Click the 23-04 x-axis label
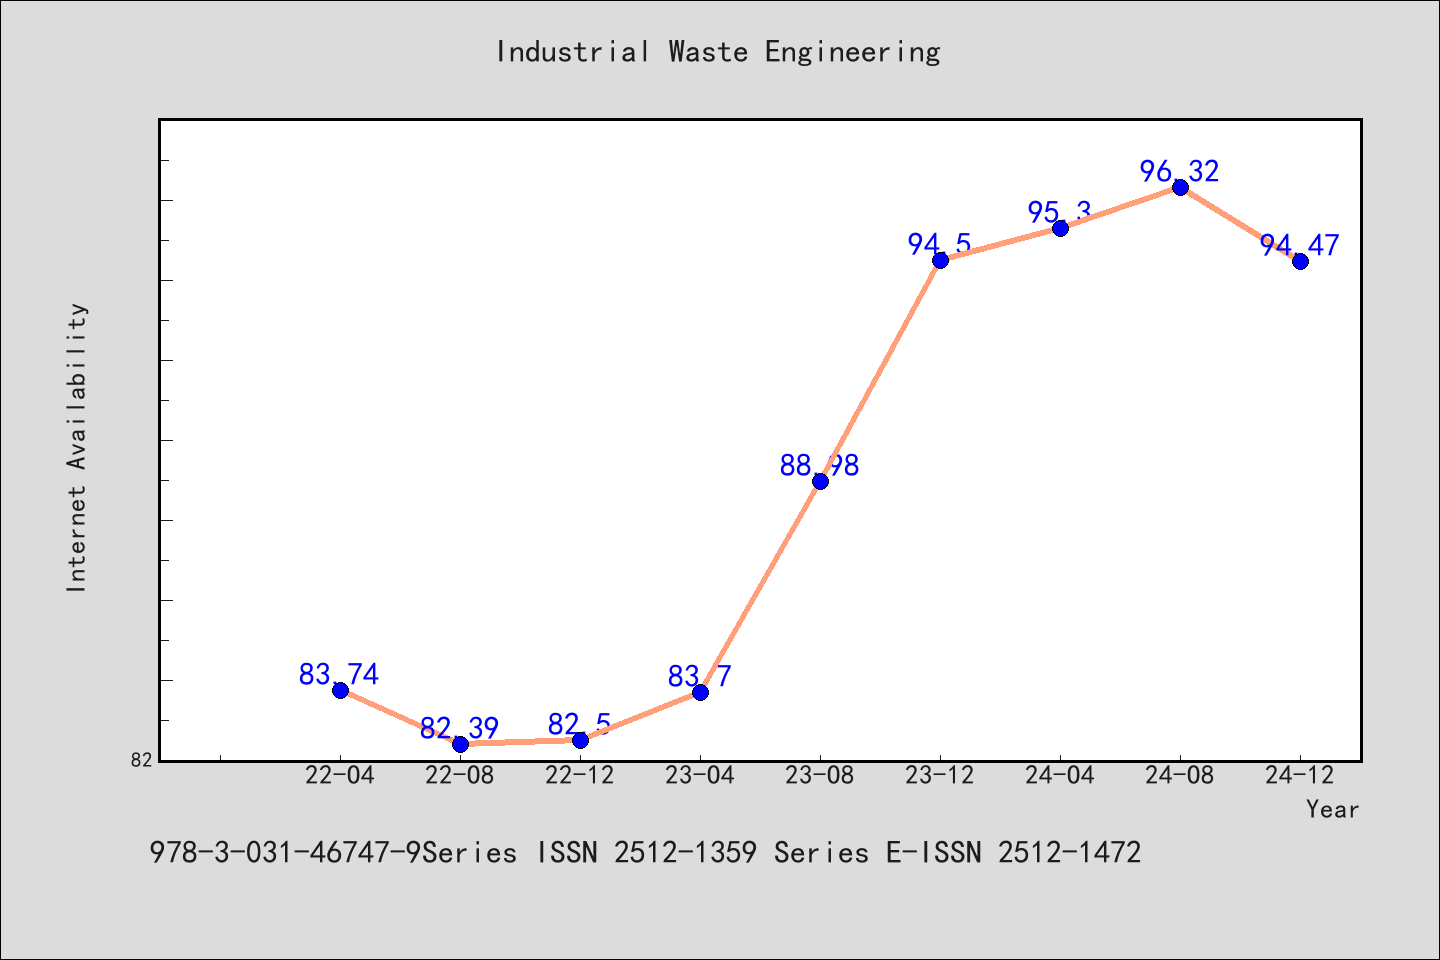 [x=700, y=775]
